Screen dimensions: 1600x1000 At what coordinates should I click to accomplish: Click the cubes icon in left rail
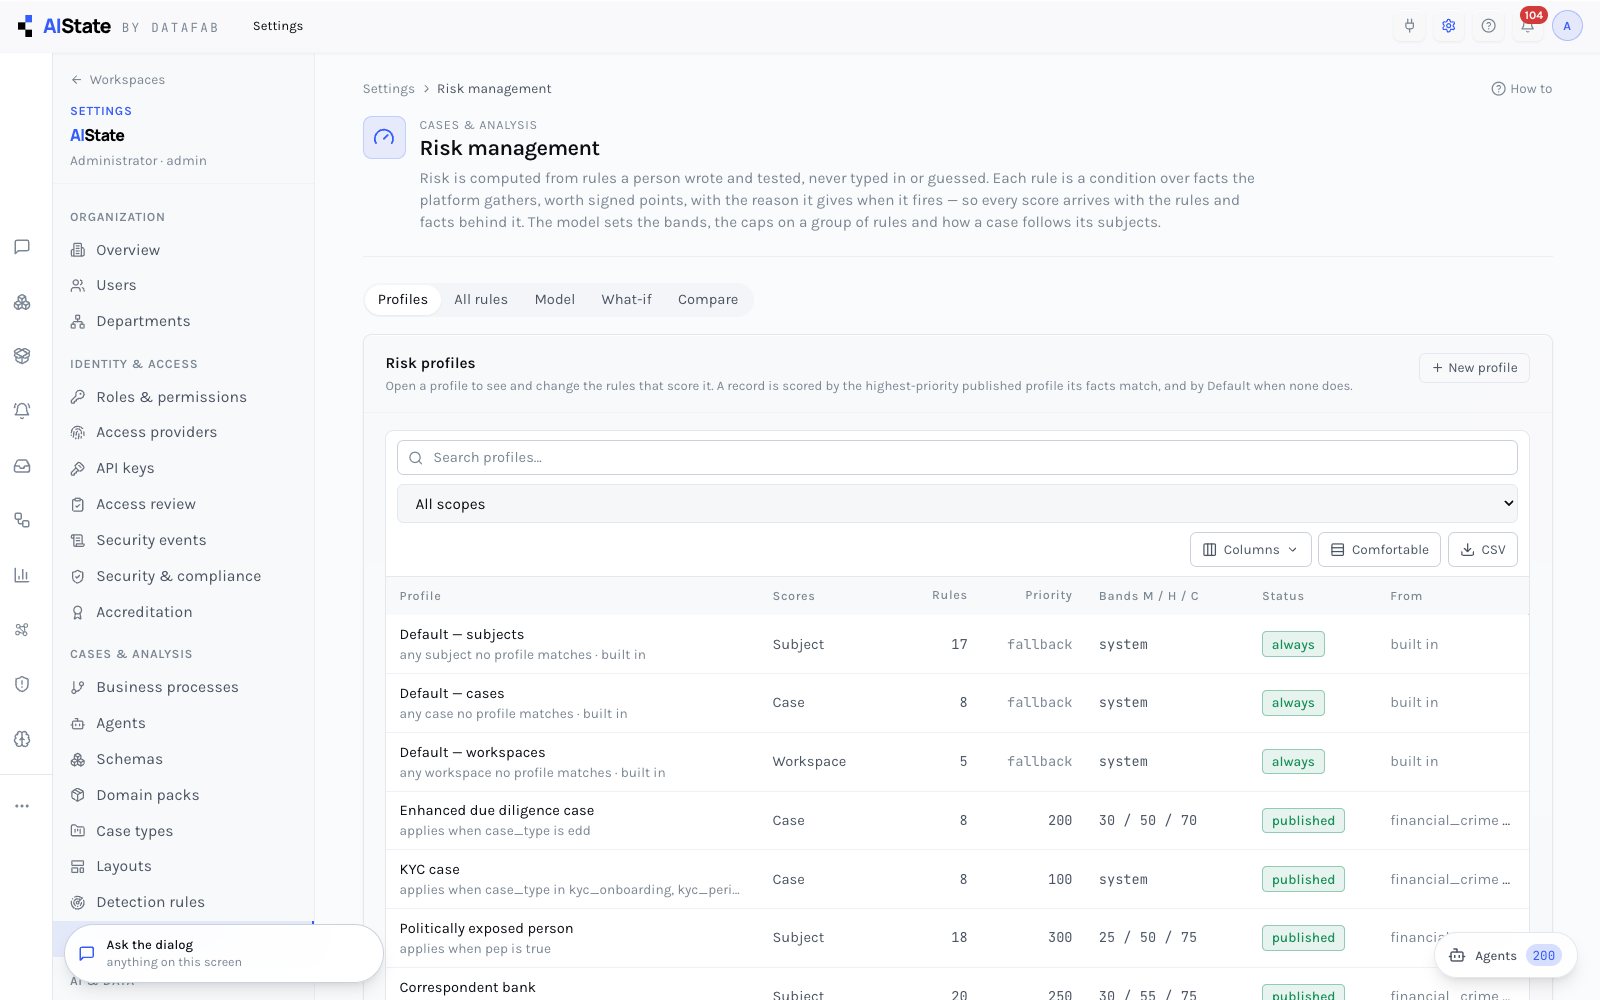[22, 302]
